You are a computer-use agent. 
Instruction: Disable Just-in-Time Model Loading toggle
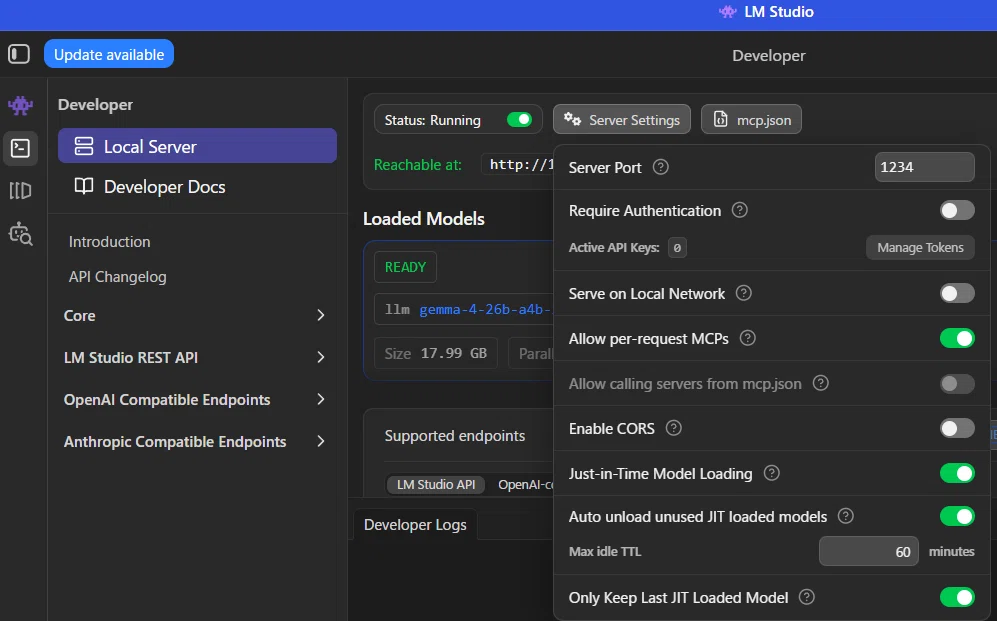coord(957,473)
